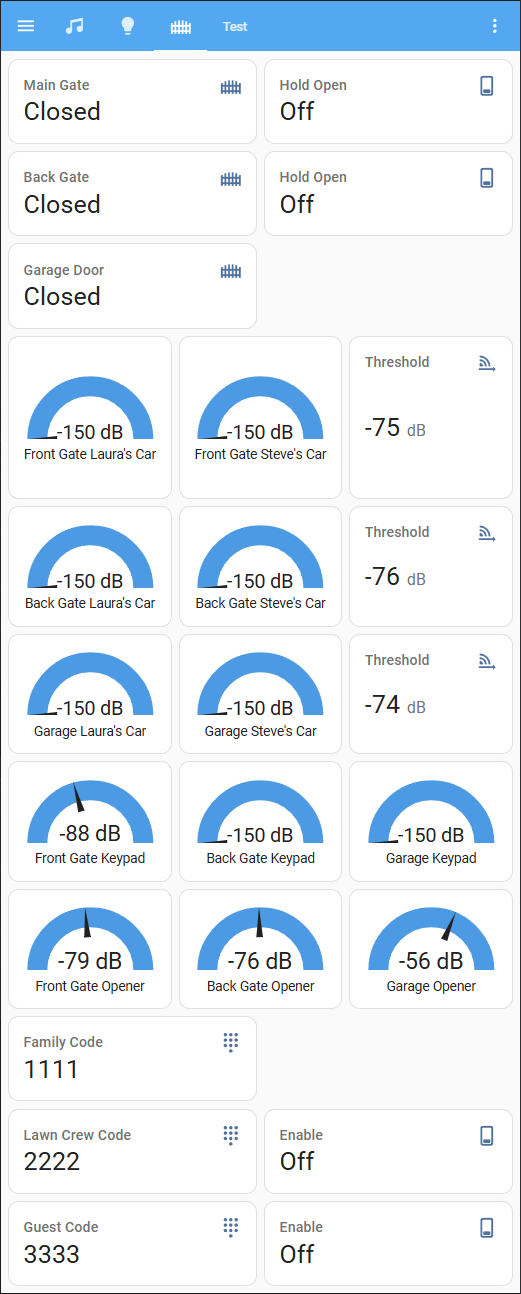Click the Guest Code dialpad icon
The width and height of the screenshot is (521, 1294).
click(x=231, y=1228)
